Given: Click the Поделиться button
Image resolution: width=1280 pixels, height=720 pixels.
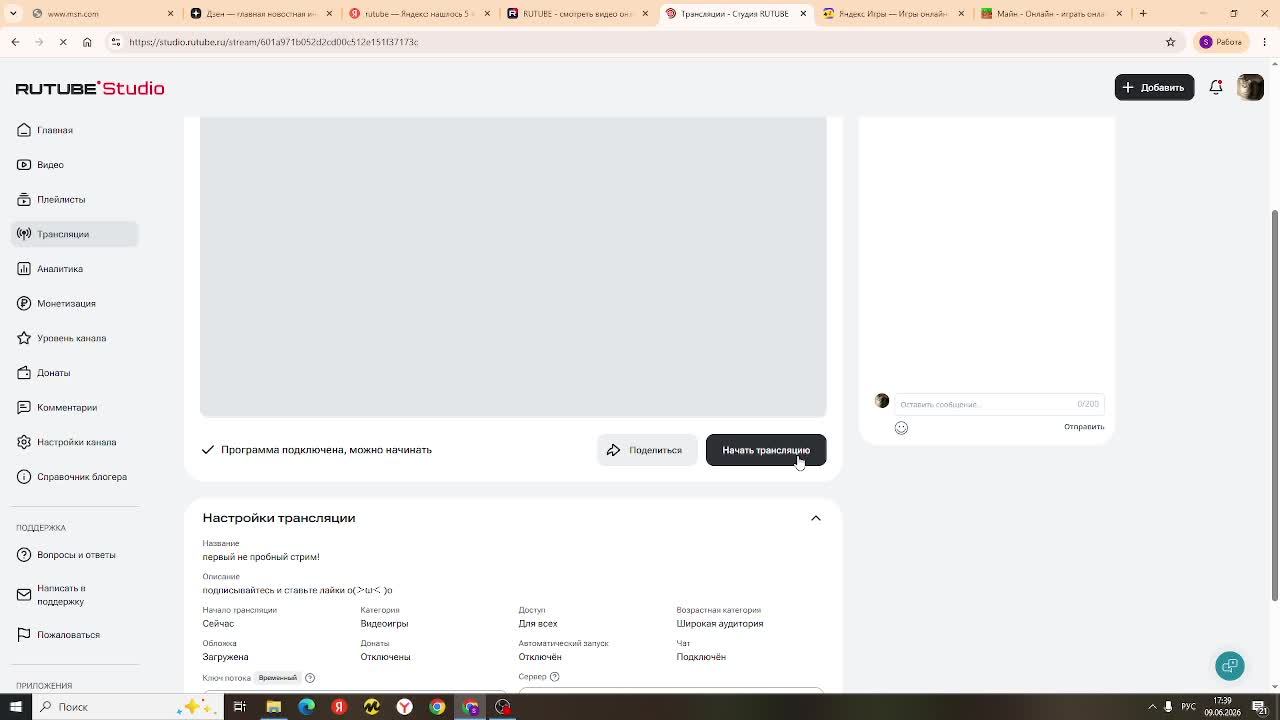Looking at the screenshot, I should tap(647, 450).
